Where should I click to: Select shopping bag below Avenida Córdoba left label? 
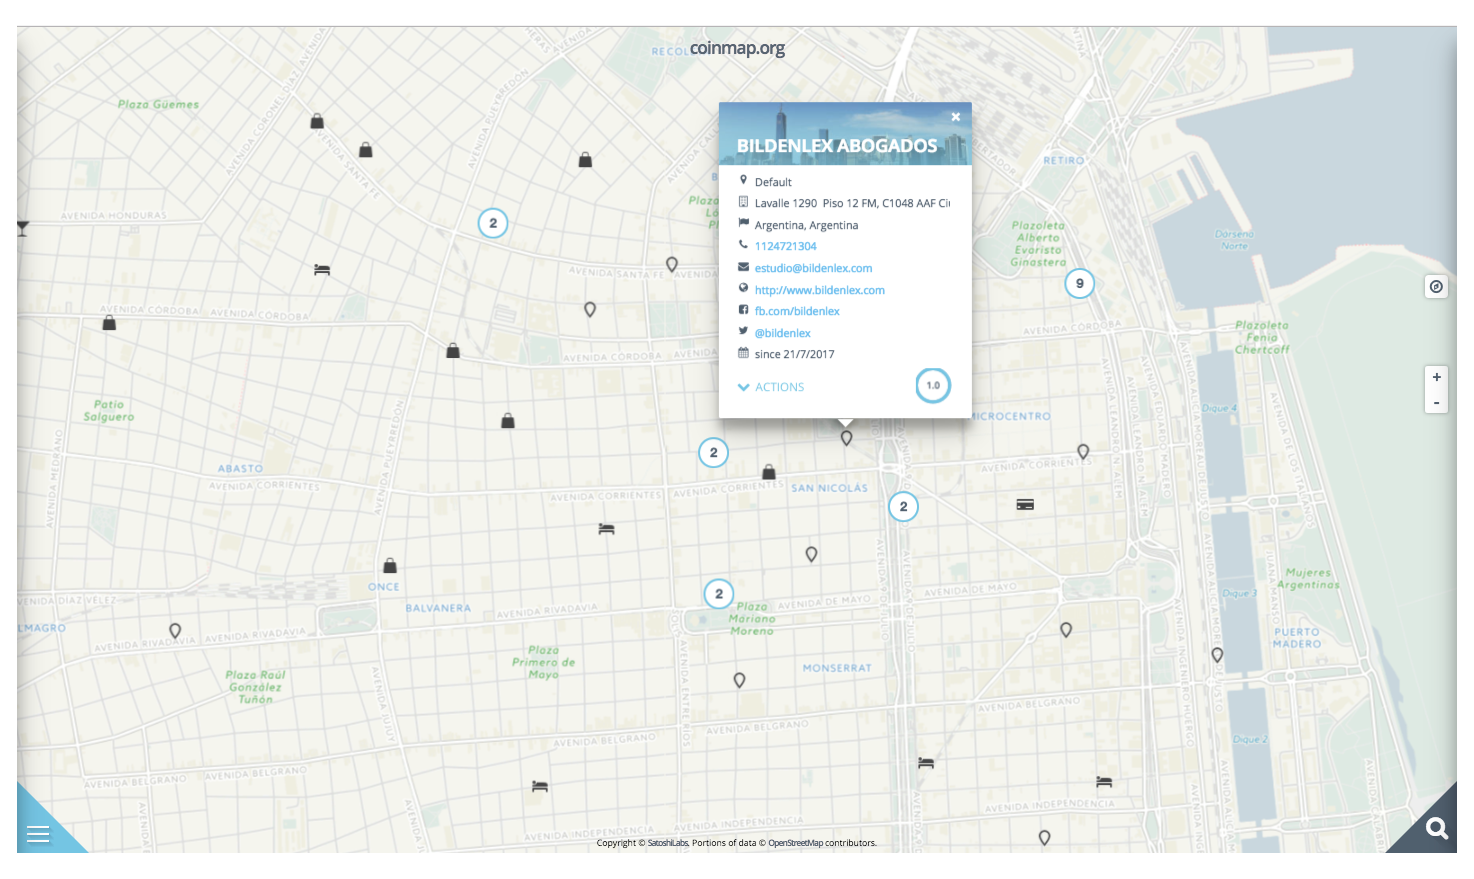pyautogui.click(x=109, y=322)
